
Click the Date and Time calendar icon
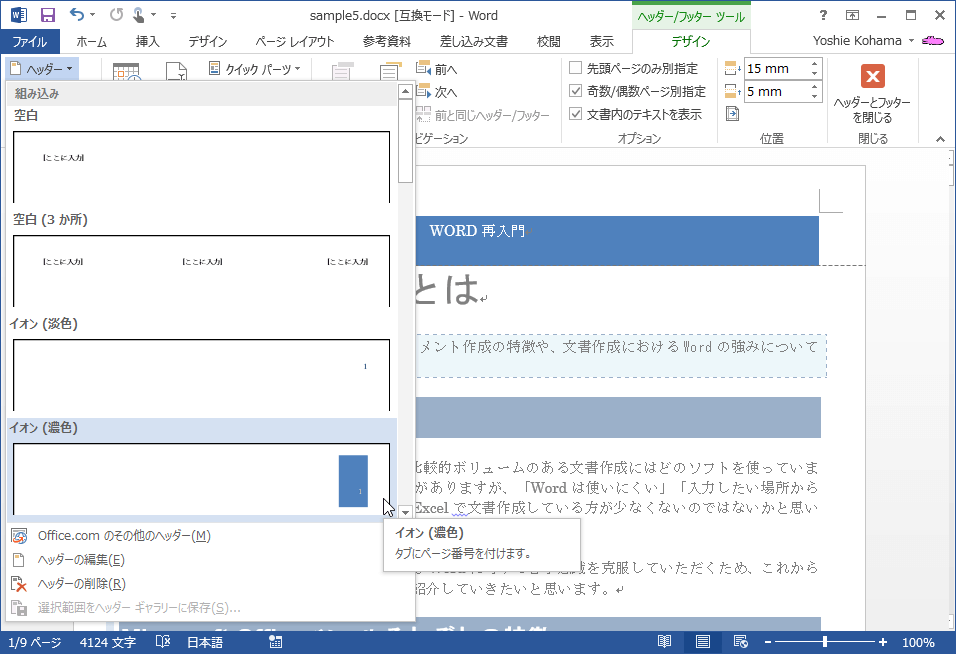[127, 72]
